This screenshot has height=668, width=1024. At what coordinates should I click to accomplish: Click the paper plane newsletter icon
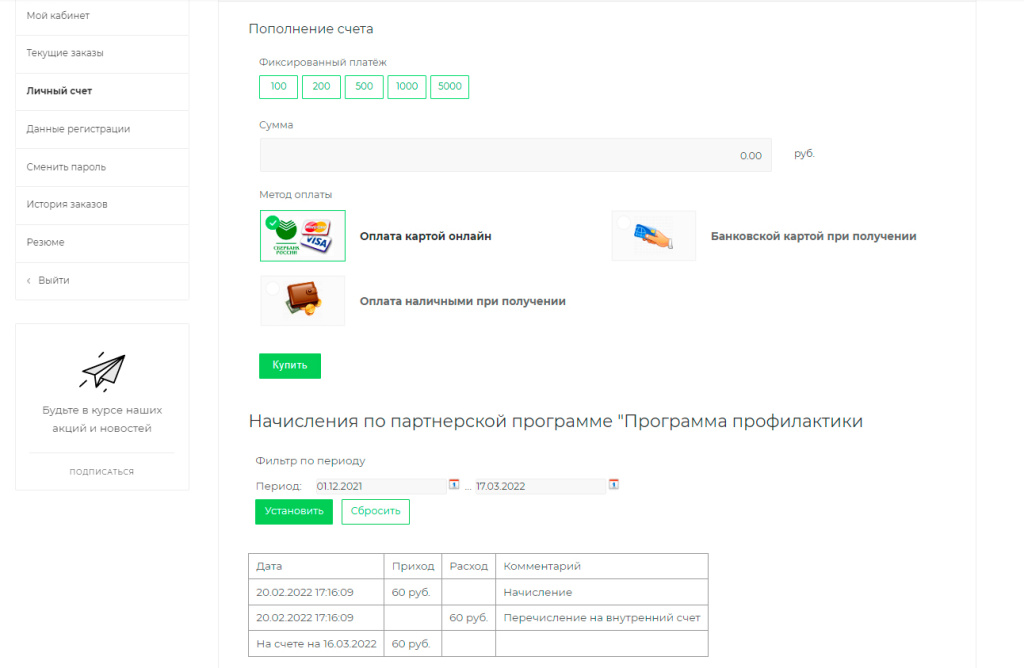tap(101, 368)
